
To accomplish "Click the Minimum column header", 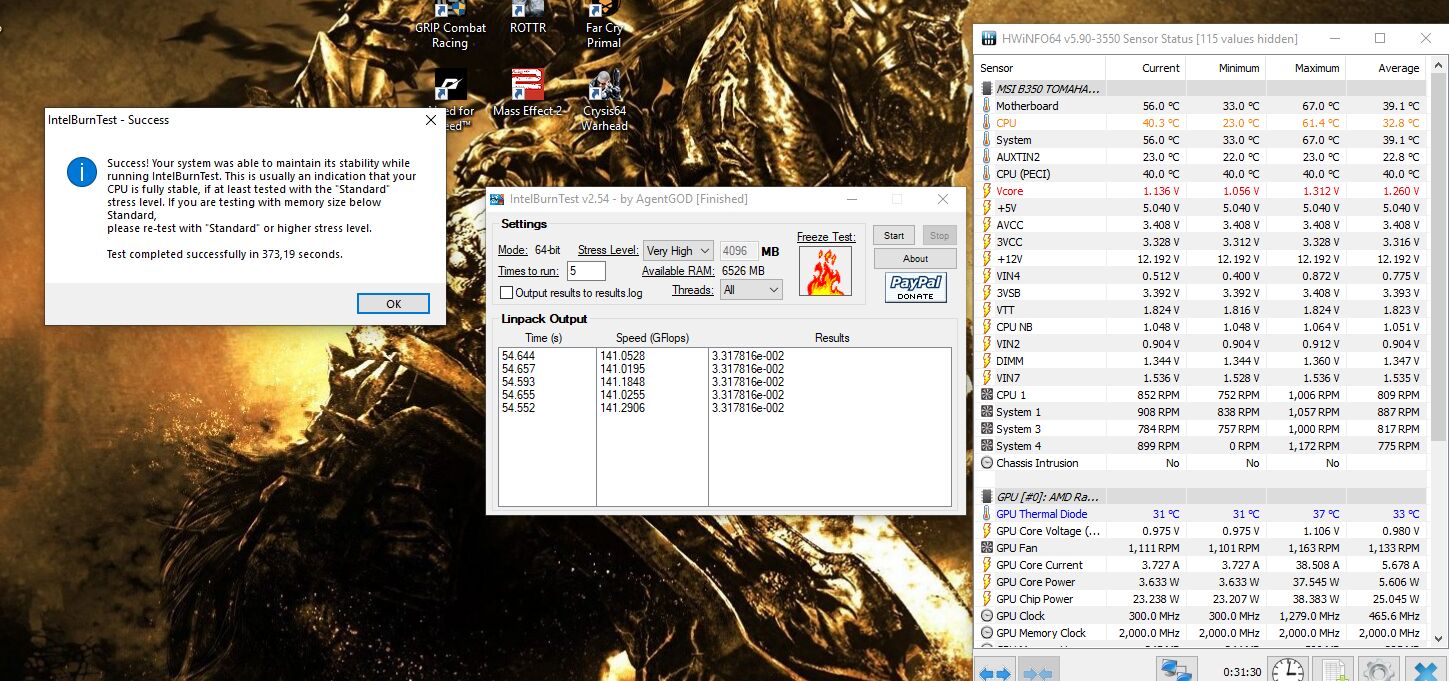I will (x=1225, y=68).
